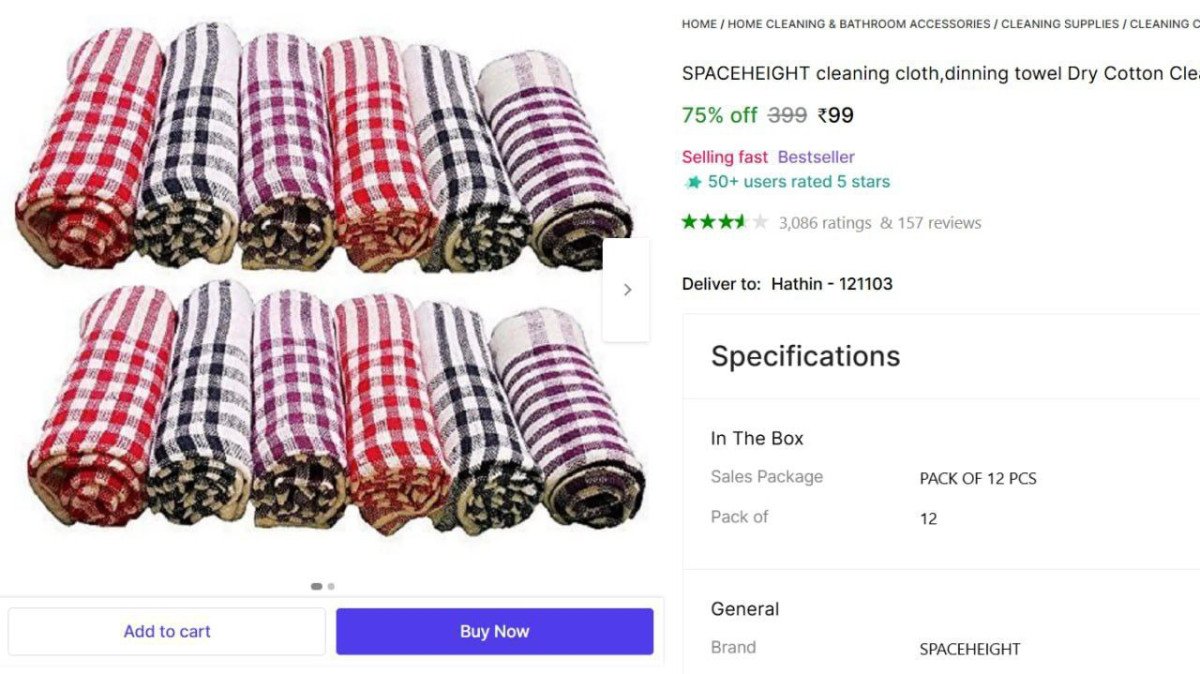Open the 3,086 ratings link
Image resolution: width=1200 pixels, height=674 pixels.
[x=824, y=223]
